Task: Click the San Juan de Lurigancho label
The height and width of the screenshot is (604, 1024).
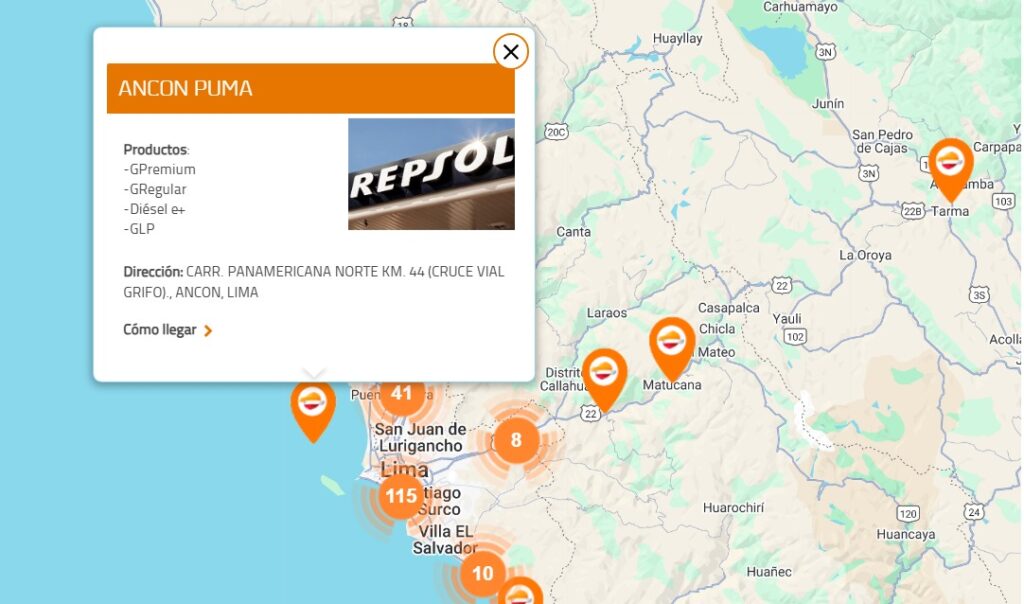Action: [x=421, y=437]
